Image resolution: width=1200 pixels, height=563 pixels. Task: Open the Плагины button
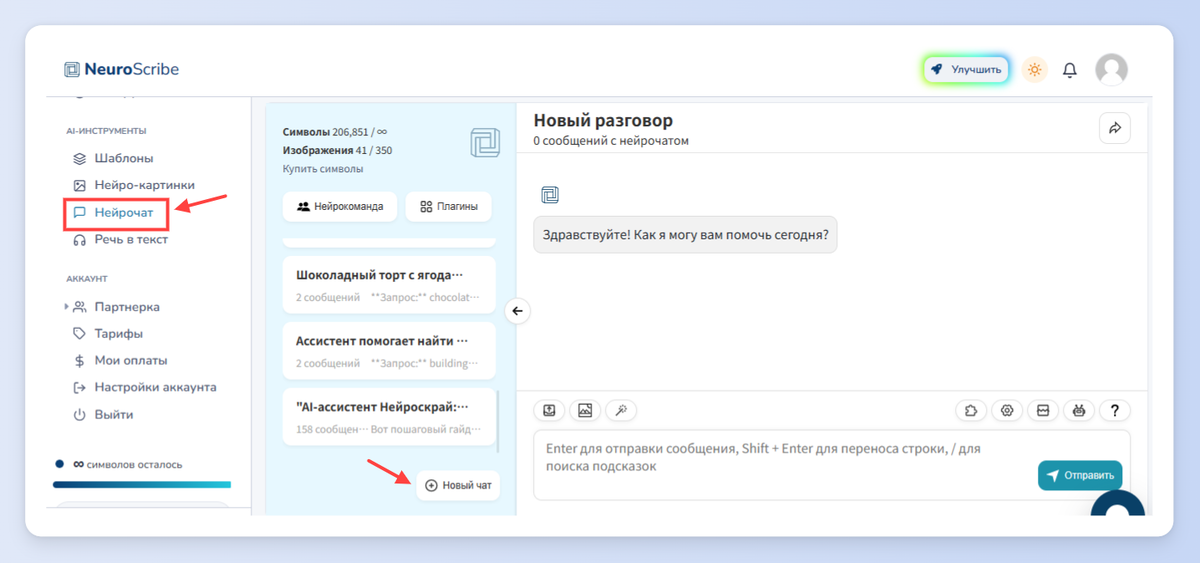pyautogui.click(x=448, y=206)
